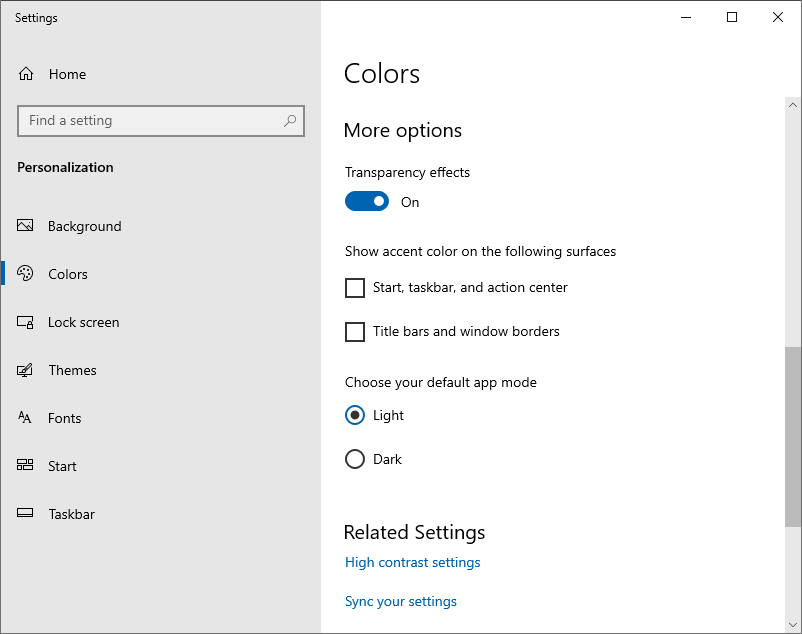Open the Fonts settings page

click(64, 418)
